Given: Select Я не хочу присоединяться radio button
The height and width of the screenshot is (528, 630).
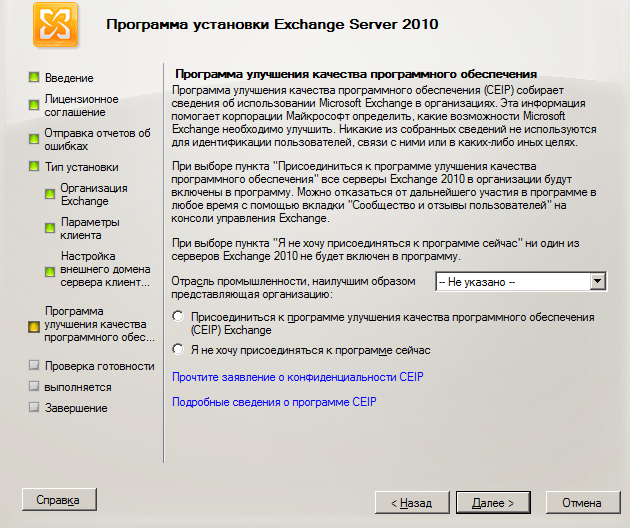Looking at the screenshot, I should pyautogui.click(x=178, y=349).
